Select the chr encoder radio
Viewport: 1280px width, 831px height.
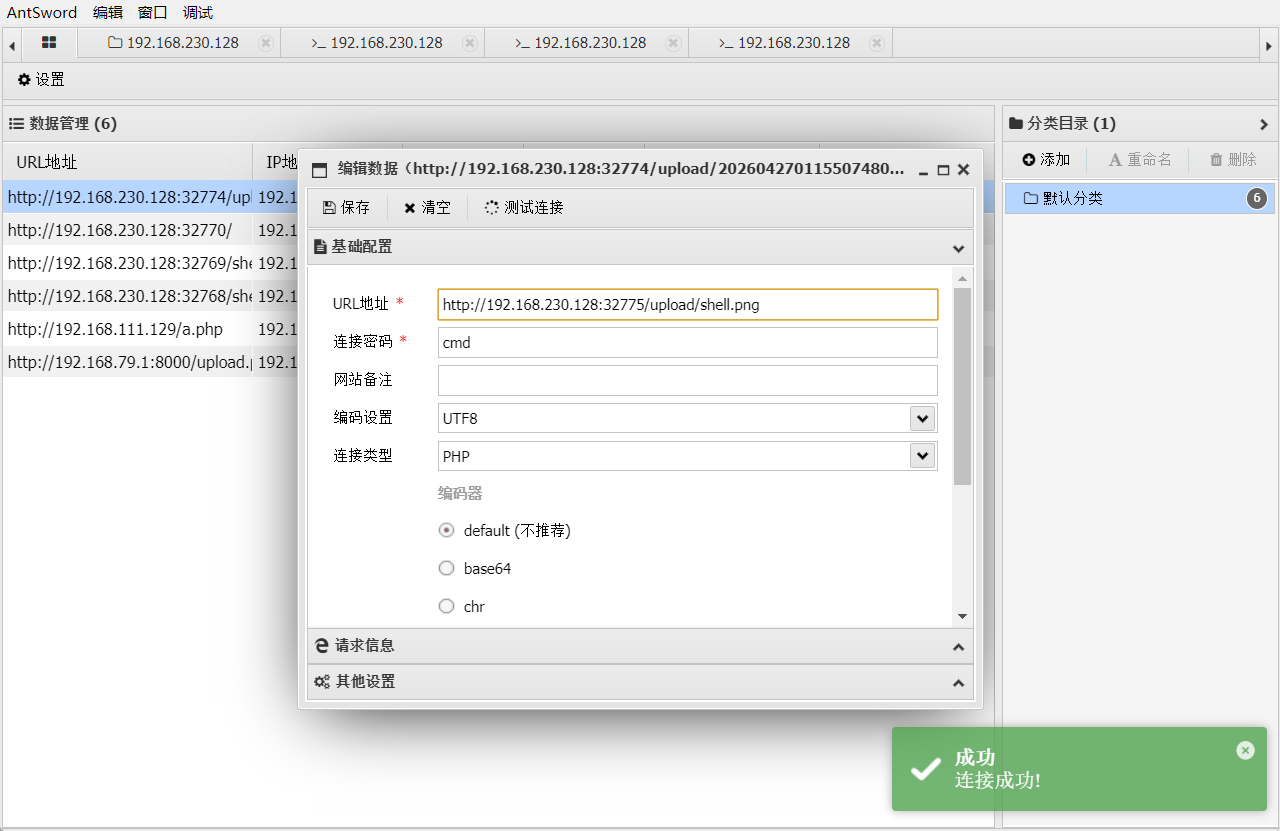pyautogui.click(x=447, y=607)
